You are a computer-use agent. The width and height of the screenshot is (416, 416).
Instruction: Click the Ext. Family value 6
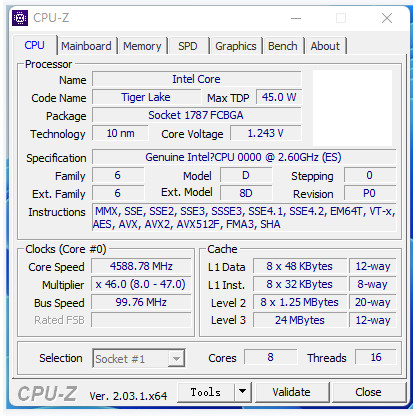pos(118,193)
